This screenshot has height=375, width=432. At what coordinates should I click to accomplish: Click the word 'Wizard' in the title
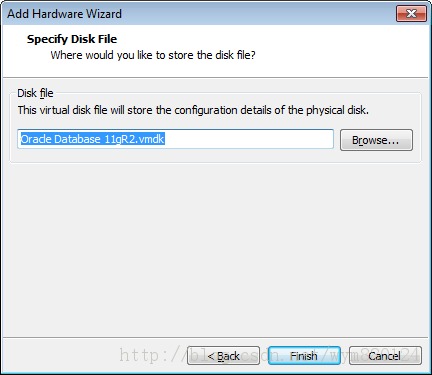[104, 14]
